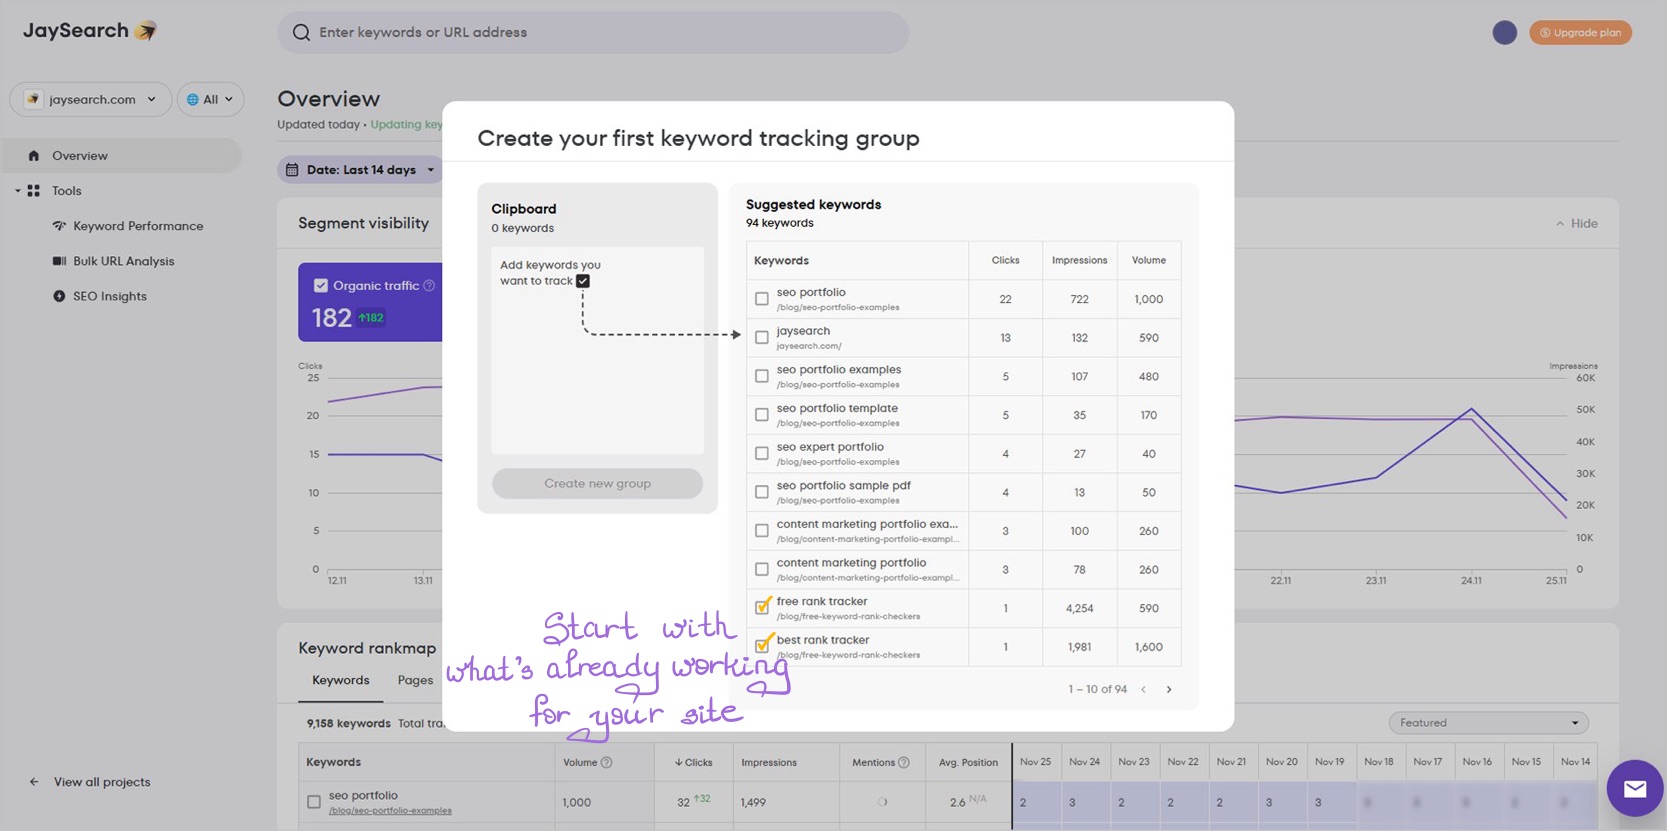
Task: Click the Impressions column header in suggestions
Action: tap(1079, 260)
